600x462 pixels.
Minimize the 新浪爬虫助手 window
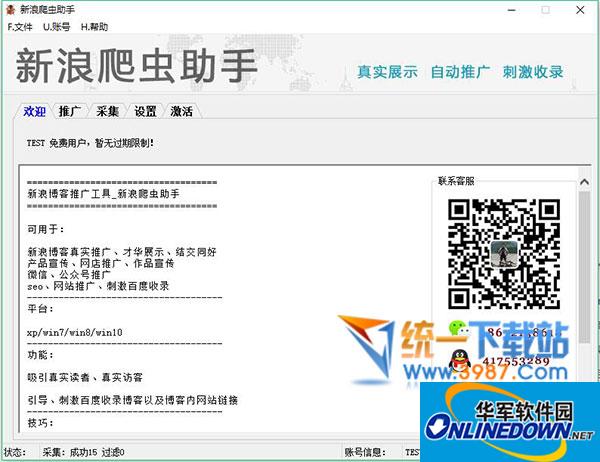click(512, 10)
